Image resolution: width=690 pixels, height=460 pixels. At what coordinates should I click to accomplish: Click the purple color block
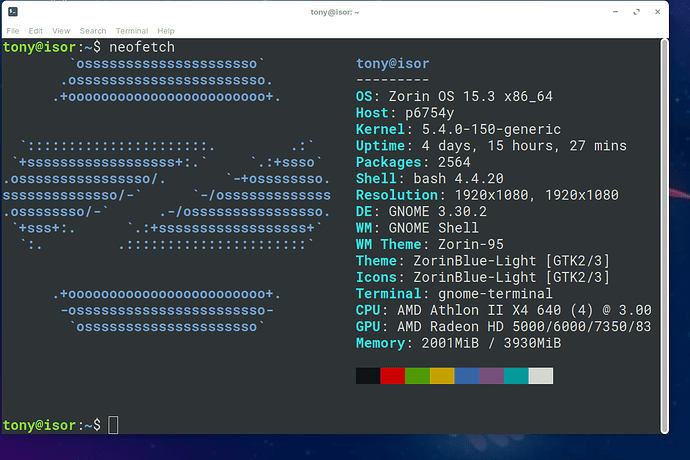click(491, 376)
